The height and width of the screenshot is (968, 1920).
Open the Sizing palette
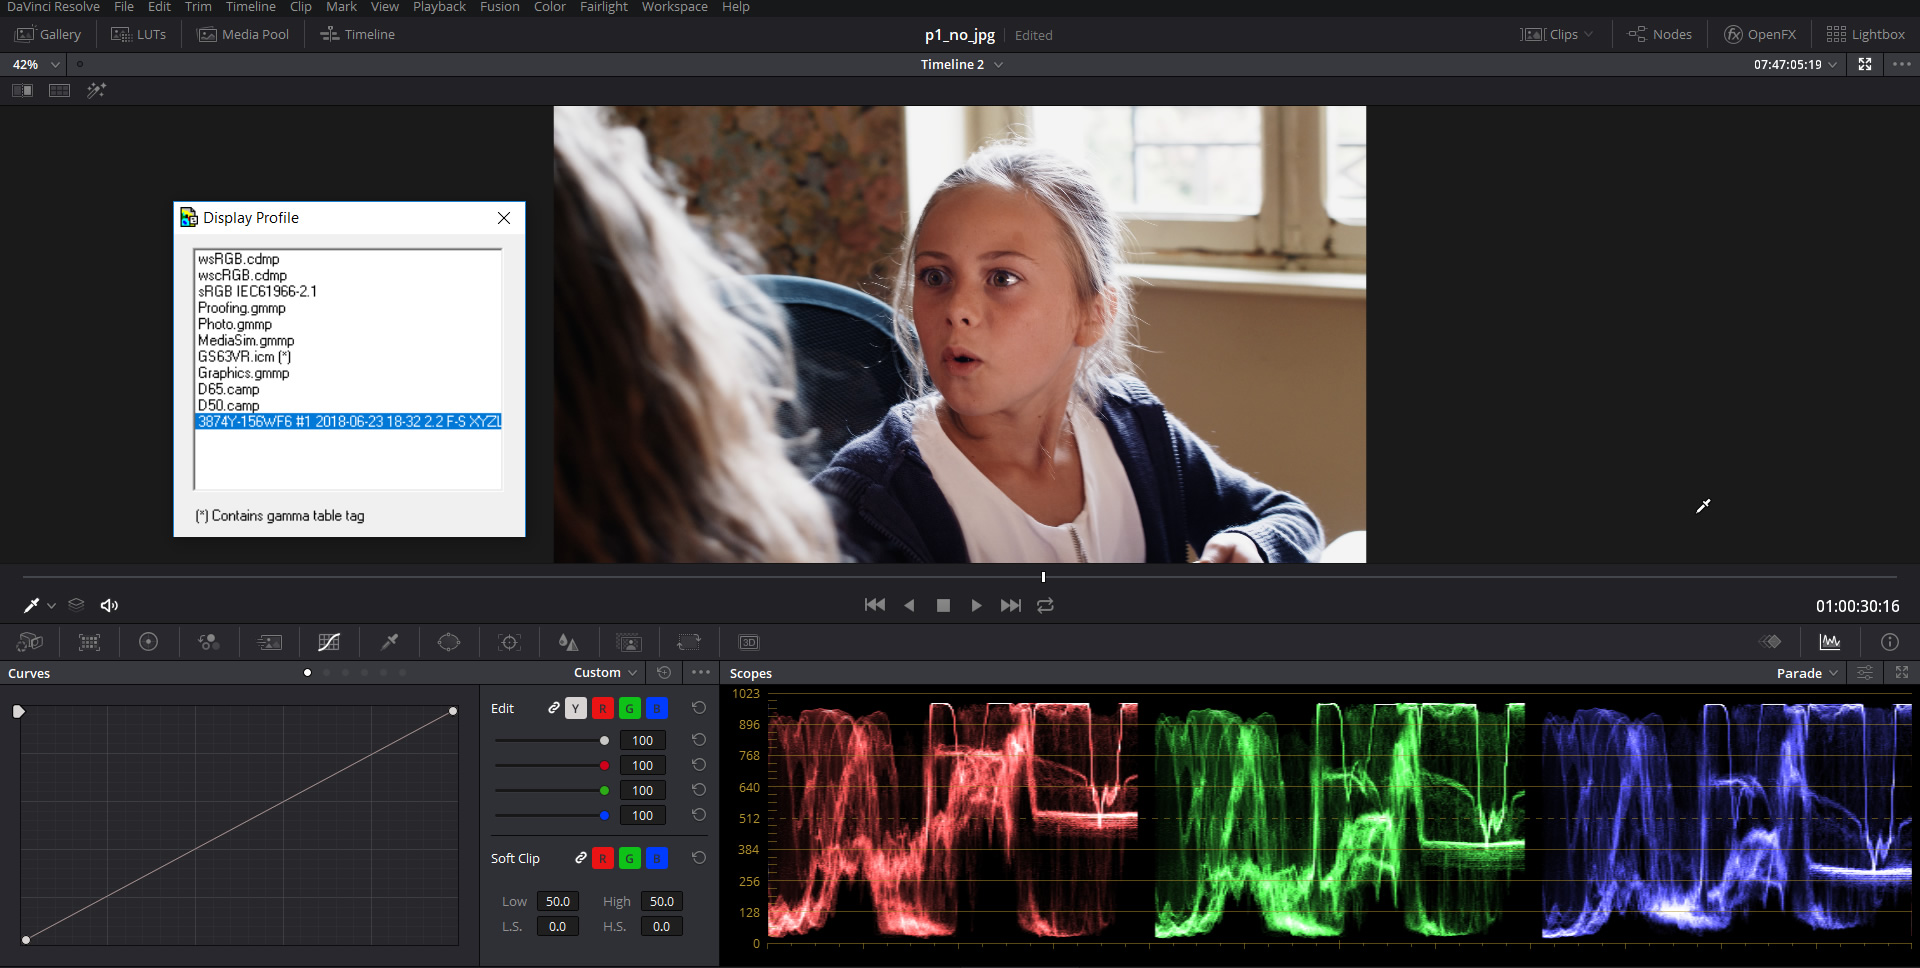point(689,642)
